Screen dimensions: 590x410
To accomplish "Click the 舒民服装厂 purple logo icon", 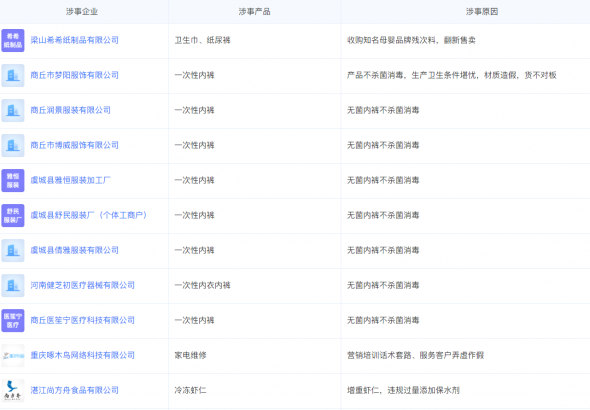I will pos(13,215).
